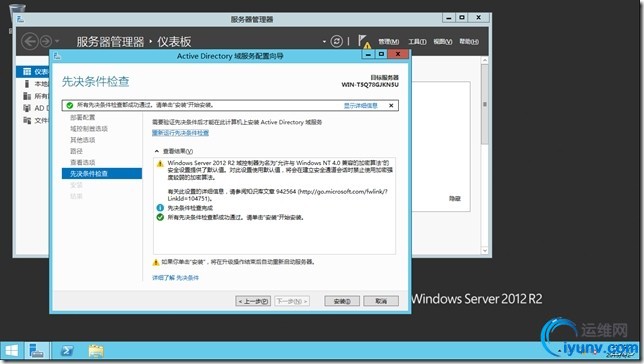644x364 pixels.
Task: Open Server Manager from the taskbar
Action: pyautogui.click(x=37, y=351)
